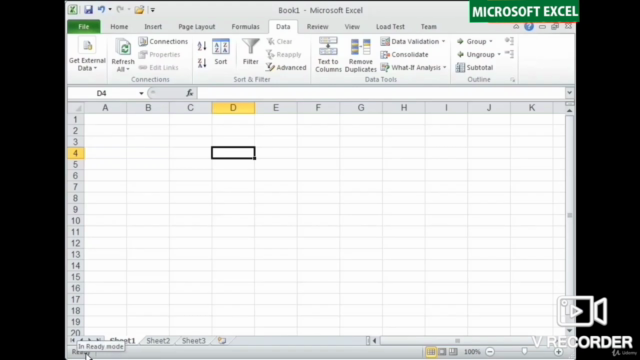The width and height of the screenshot is (640, 360).
Task: Click Properties in Connections group
Action: point(159,54)
